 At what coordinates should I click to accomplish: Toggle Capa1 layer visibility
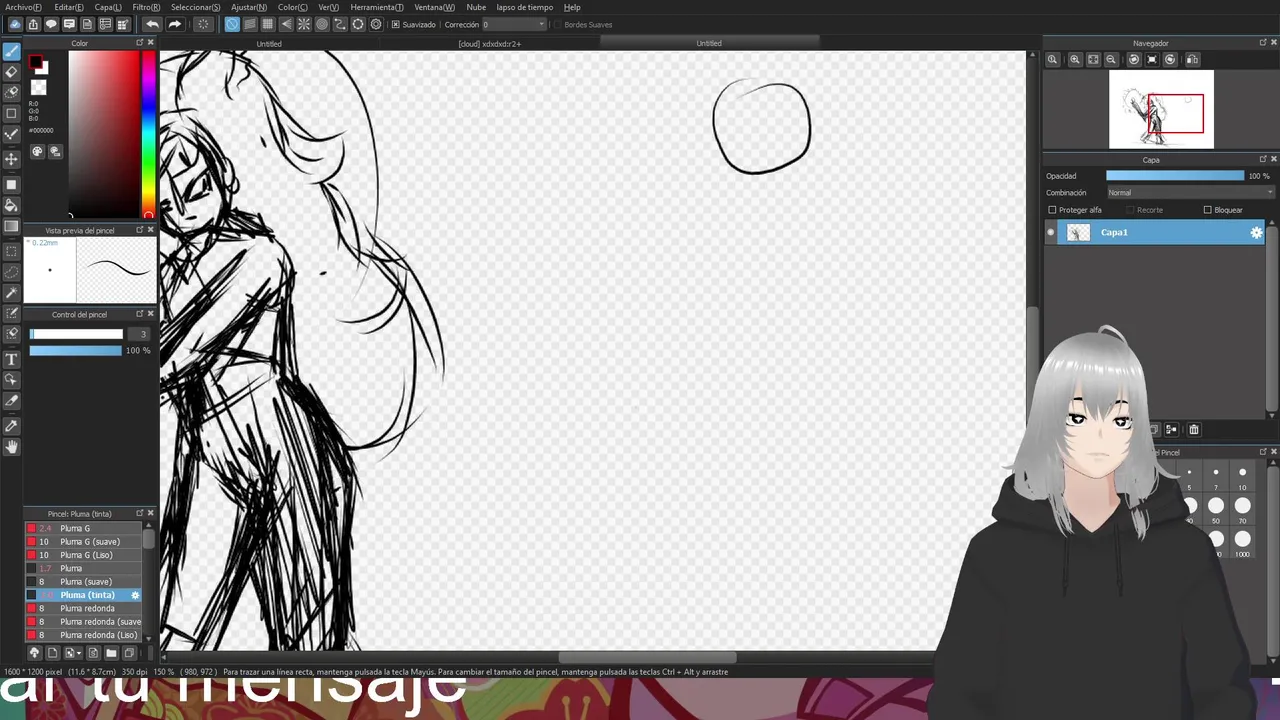coord(1050,232)
